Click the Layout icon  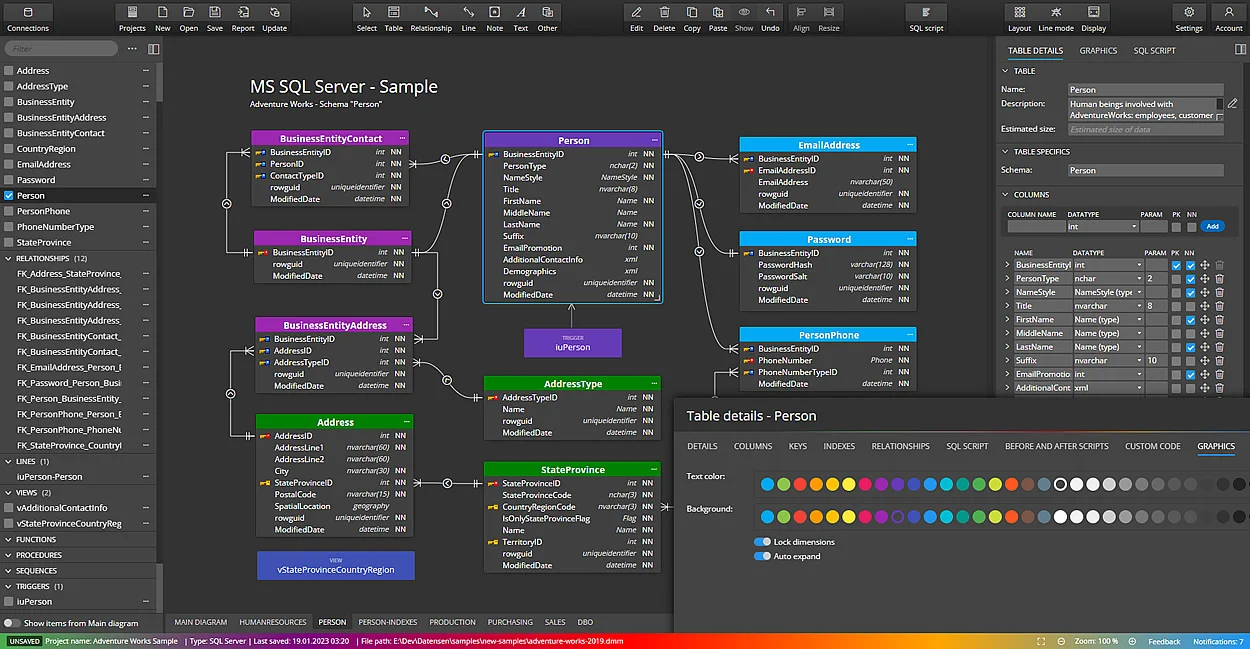tap(1018, 14)
